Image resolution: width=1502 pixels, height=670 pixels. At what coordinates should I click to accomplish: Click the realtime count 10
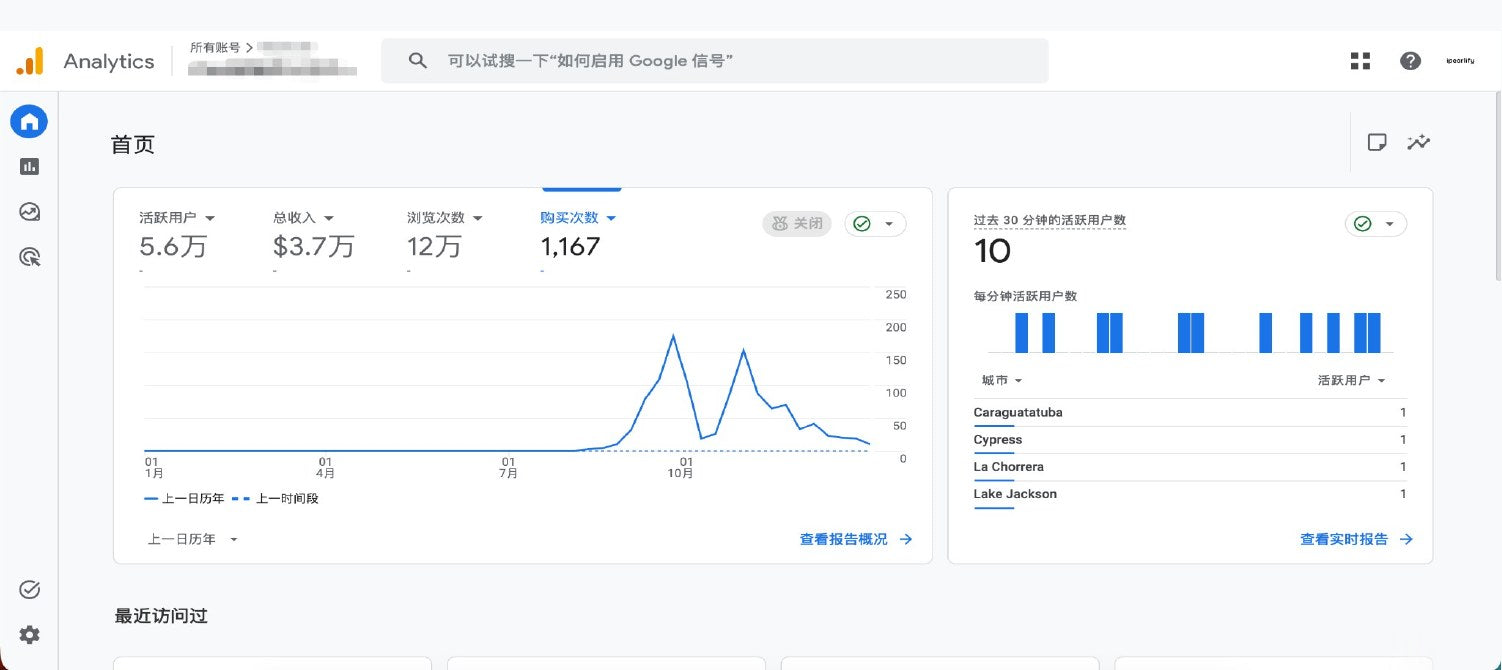point(992,251)
